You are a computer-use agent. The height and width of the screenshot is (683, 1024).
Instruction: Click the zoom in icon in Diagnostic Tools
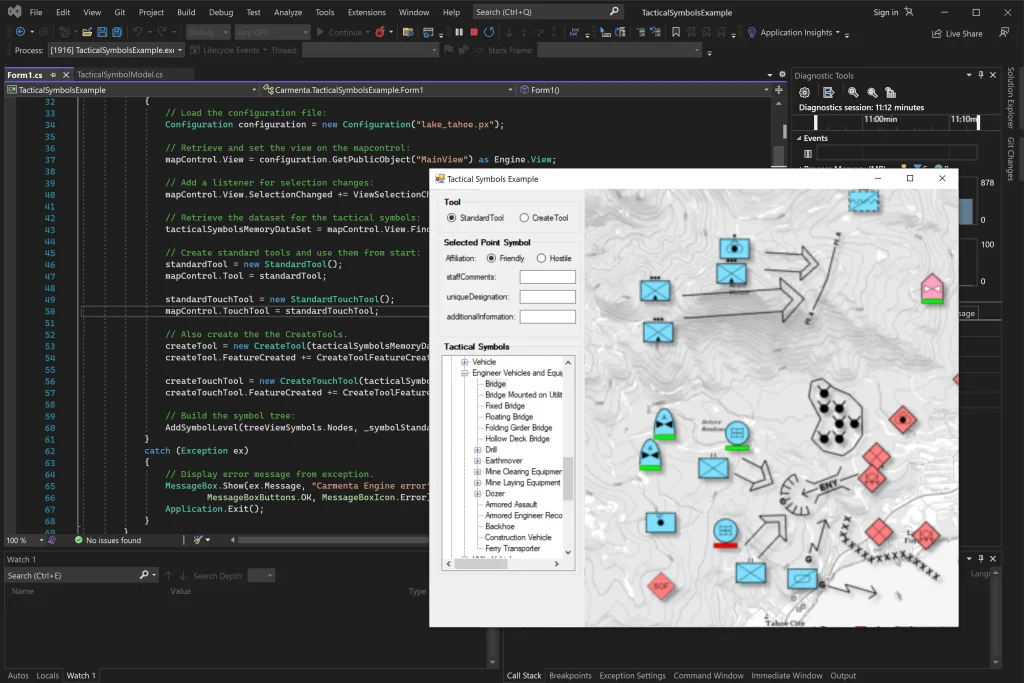pos(853,92)
